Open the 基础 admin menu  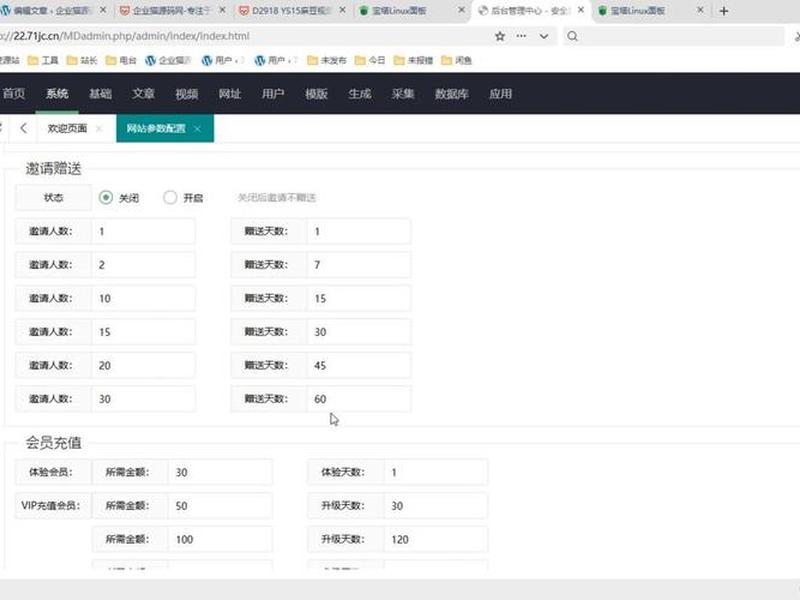(100, 93)
